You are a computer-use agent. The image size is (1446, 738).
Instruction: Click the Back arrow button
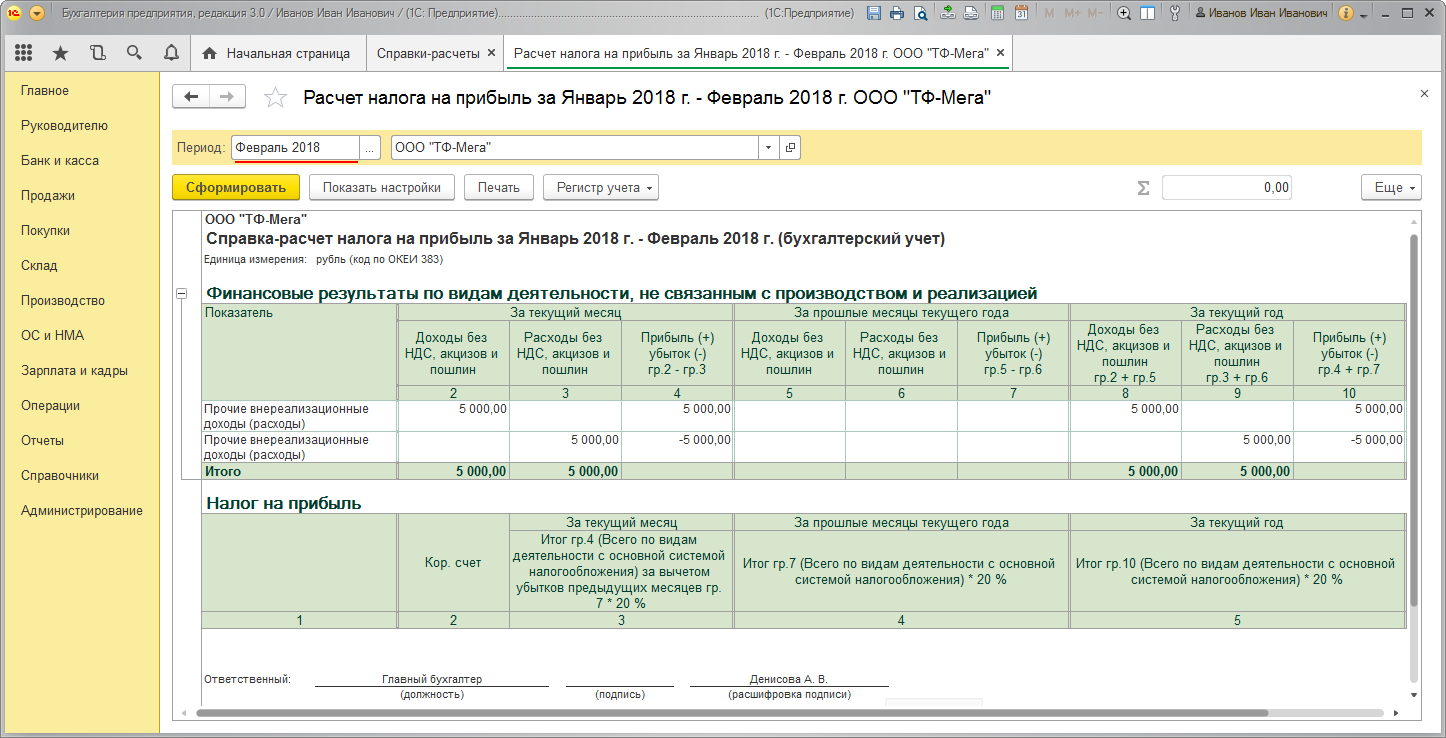point(191,97)
